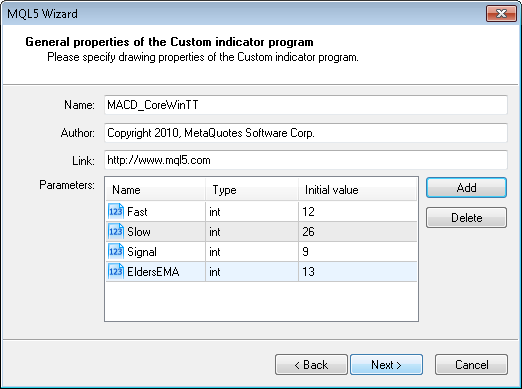Add a new parameter
This screenshot has width=522, height=389.
[x=466, y=188]
